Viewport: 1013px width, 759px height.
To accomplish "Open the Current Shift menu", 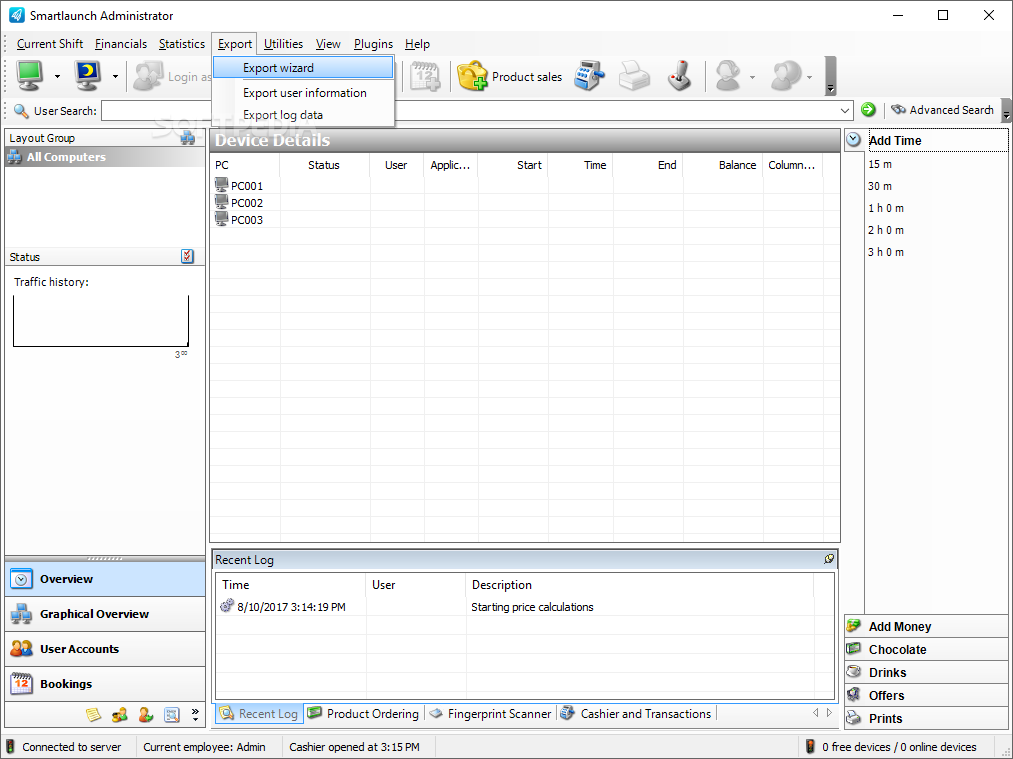I will [x=50, y=44].
